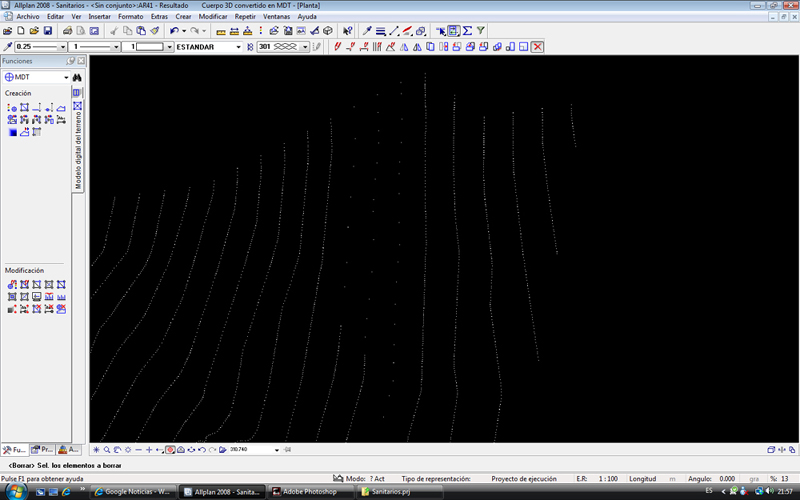Pin the Funciones panel
This screenshot has height=500, width=800.
click(x=70, y=61)
